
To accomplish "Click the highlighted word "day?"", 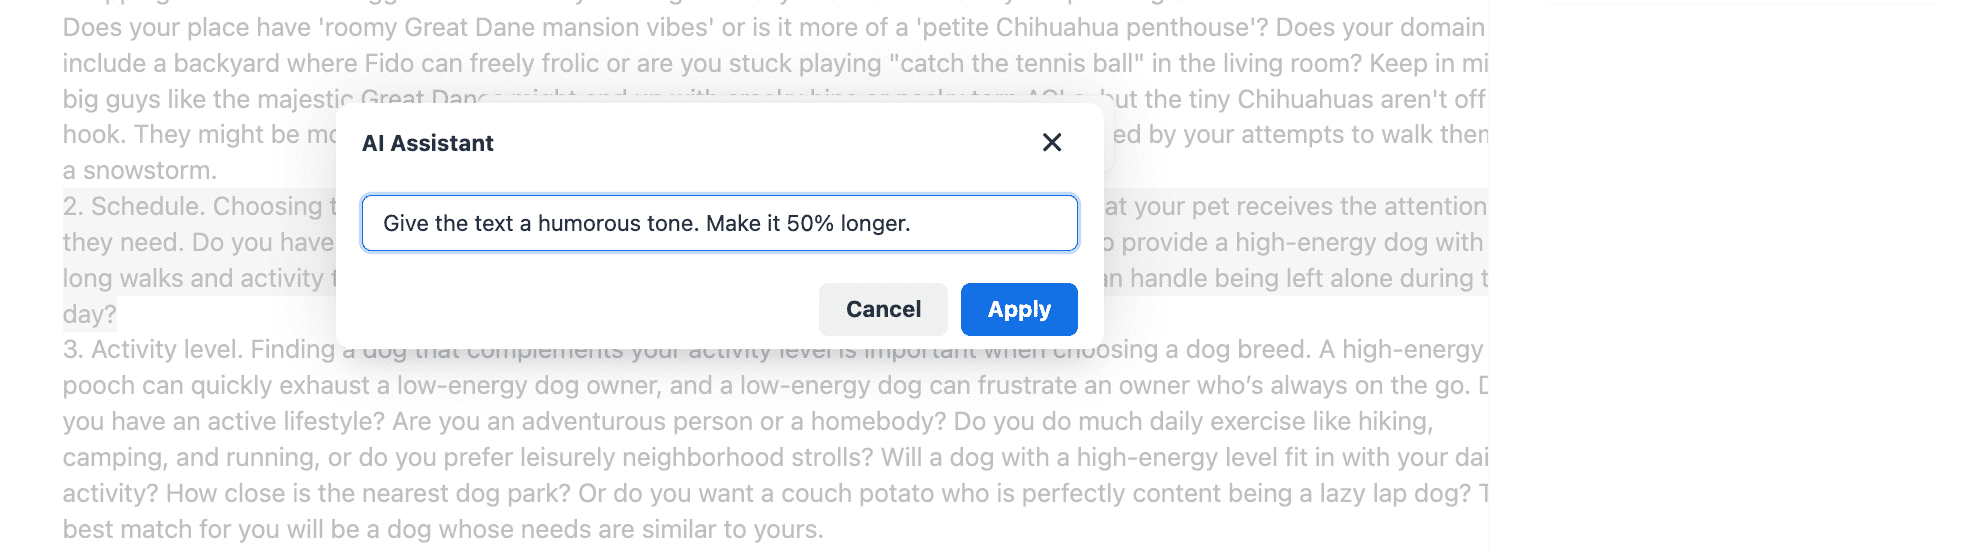I will [x=89, y=315].
